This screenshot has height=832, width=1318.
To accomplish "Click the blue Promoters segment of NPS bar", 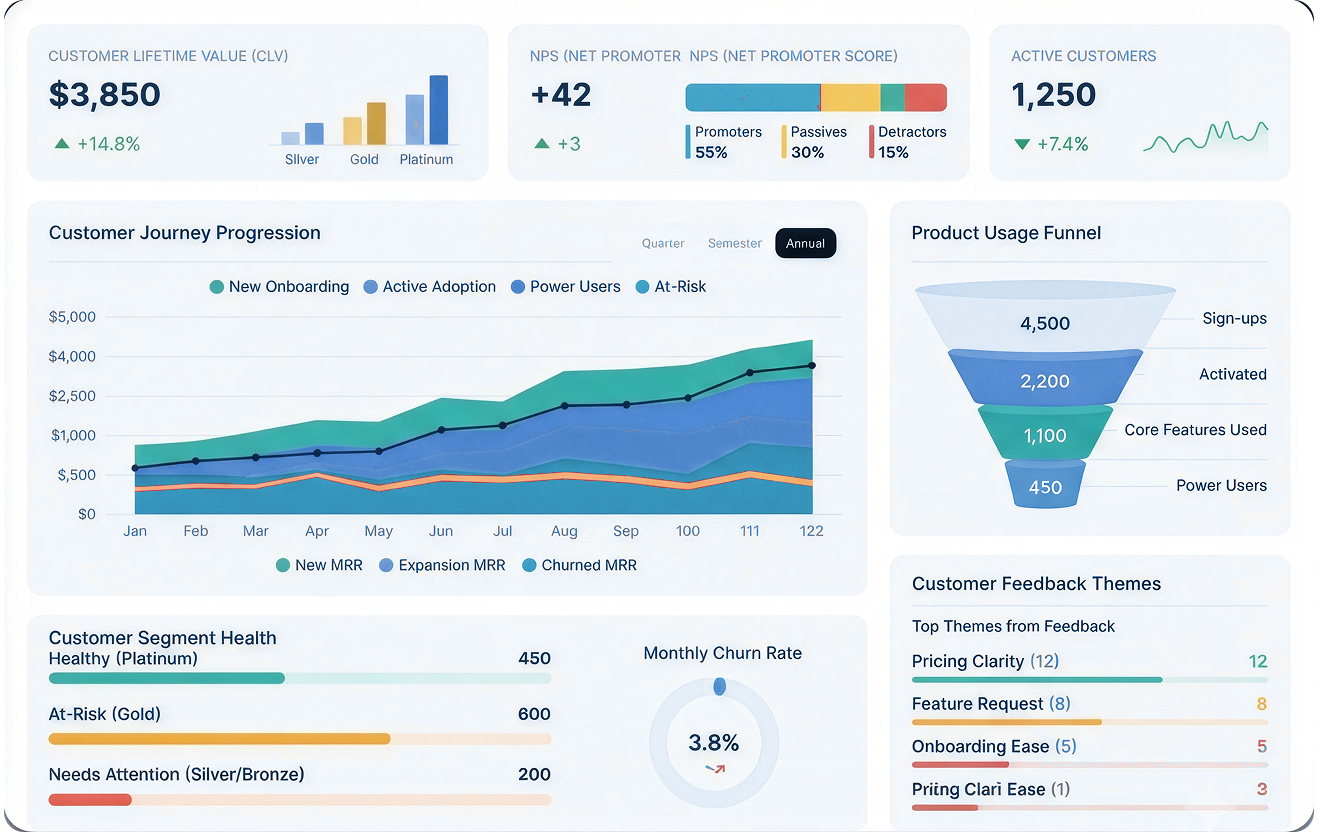I will [x=753, y=97].
